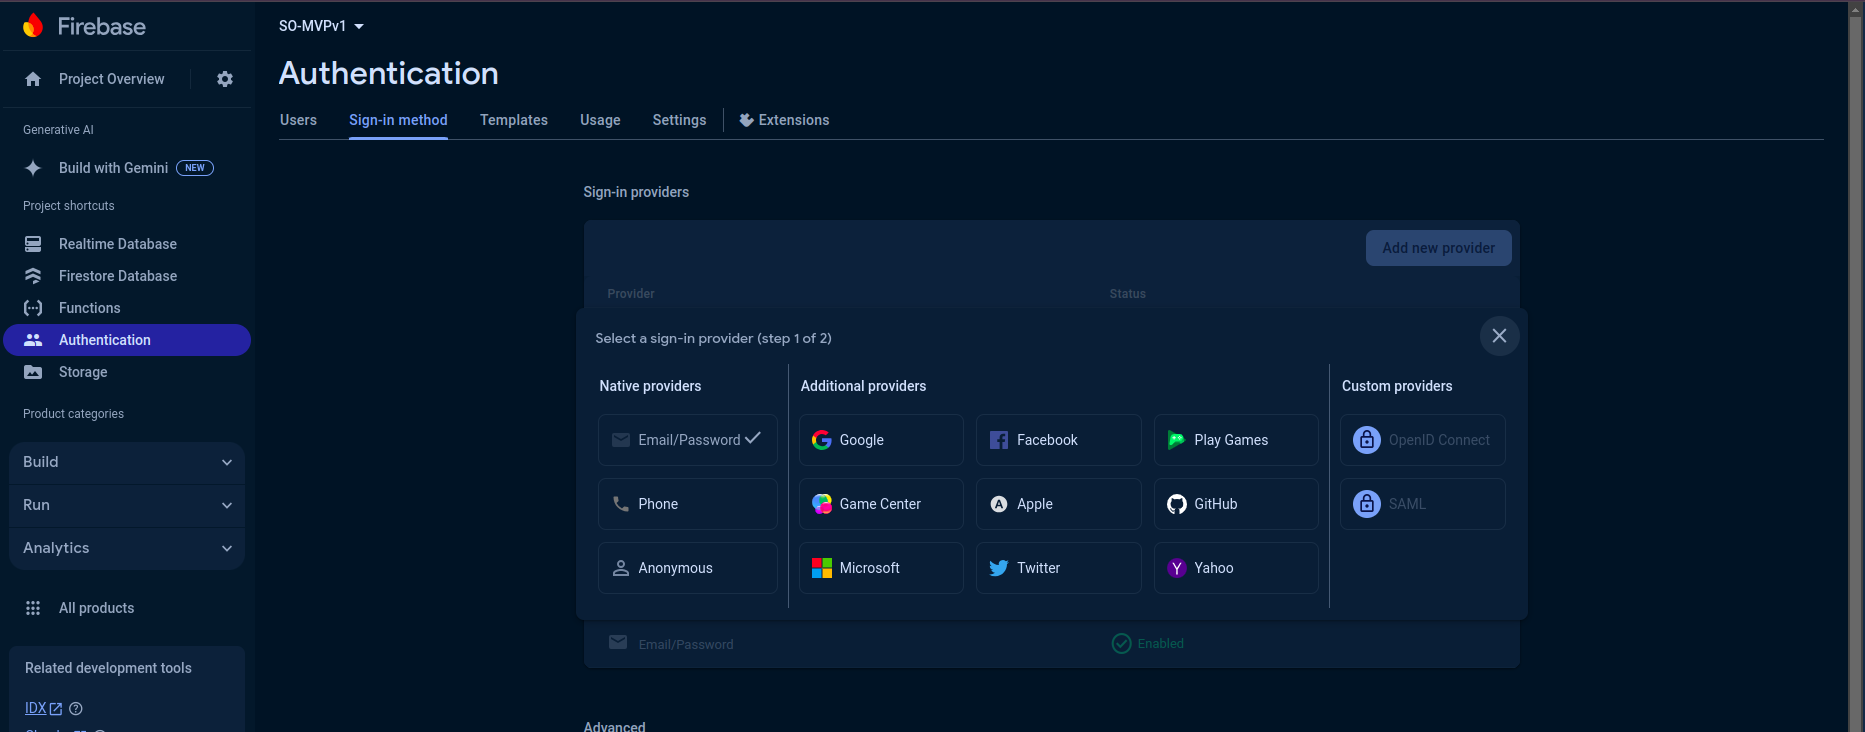Open the SO-MVPv1 project dropdown
1865x732 pixels.
pyautogui.click(x=321, y=26)
